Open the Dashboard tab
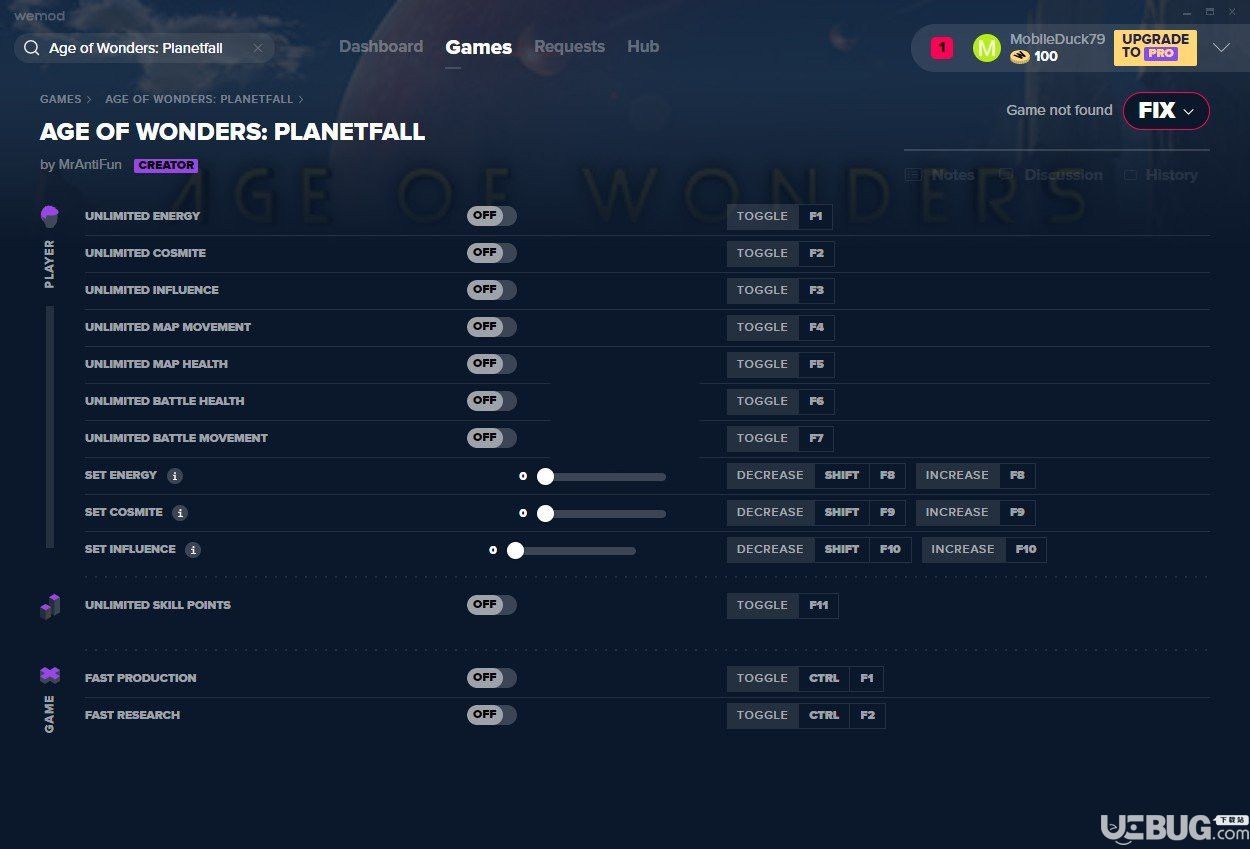 click(381, 47)
